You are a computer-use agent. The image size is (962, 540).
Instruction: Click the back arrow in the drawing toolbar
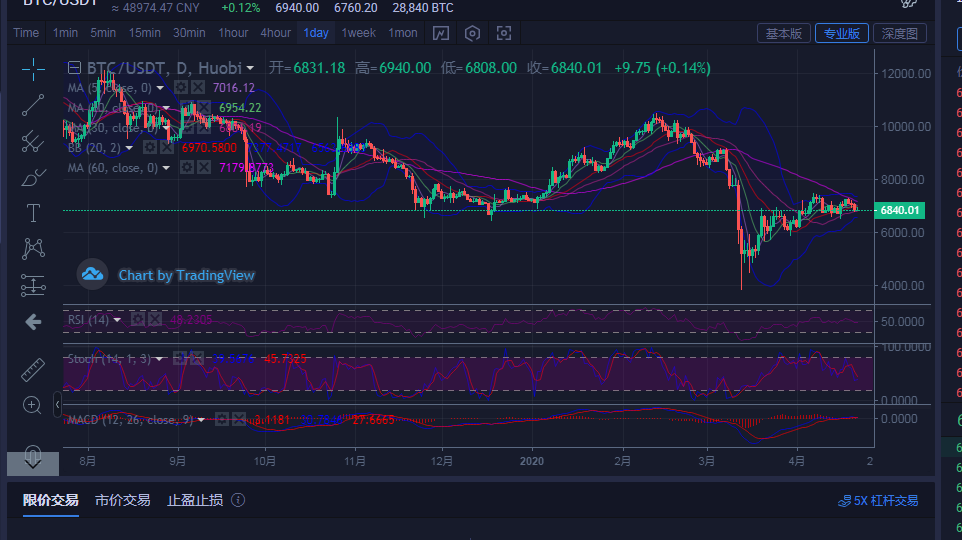tap(33, 322)
